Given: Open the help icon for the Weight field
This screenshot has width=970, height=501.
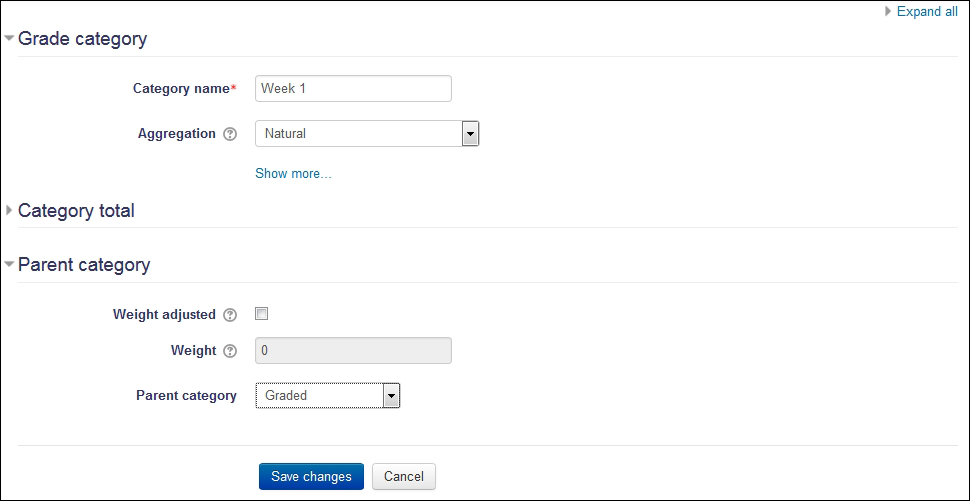Looking at the screenshot, I should (230, 351).
